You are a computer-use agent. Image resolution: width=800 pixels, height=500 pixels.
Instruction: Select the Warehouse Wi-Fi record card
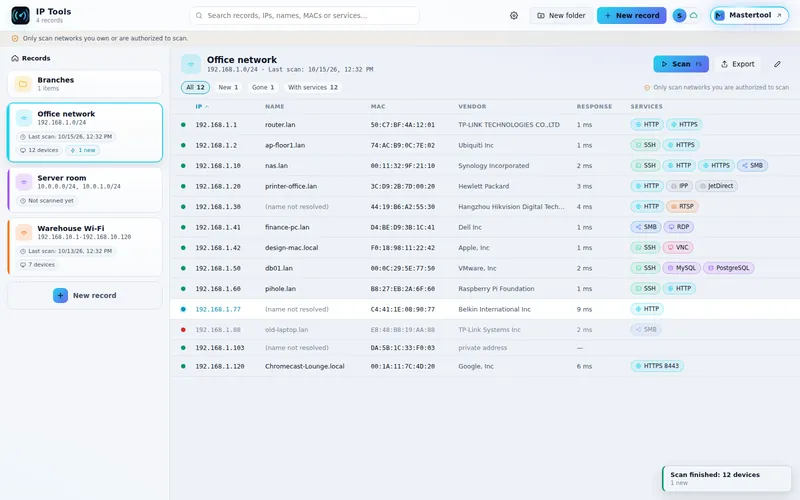click(85, 247)
